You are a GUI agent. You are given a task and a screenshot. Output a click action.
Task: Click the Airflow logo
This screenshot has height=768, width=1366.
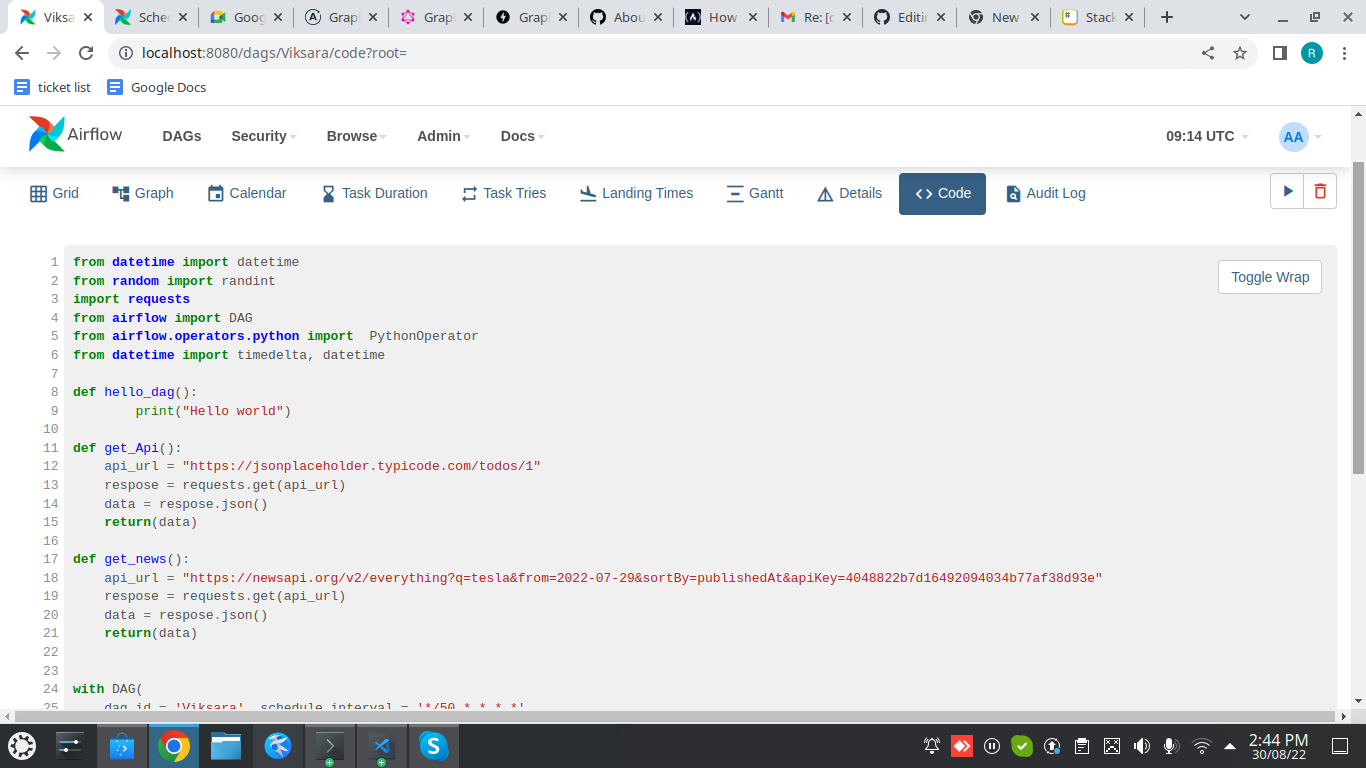(x=76, y=134)
